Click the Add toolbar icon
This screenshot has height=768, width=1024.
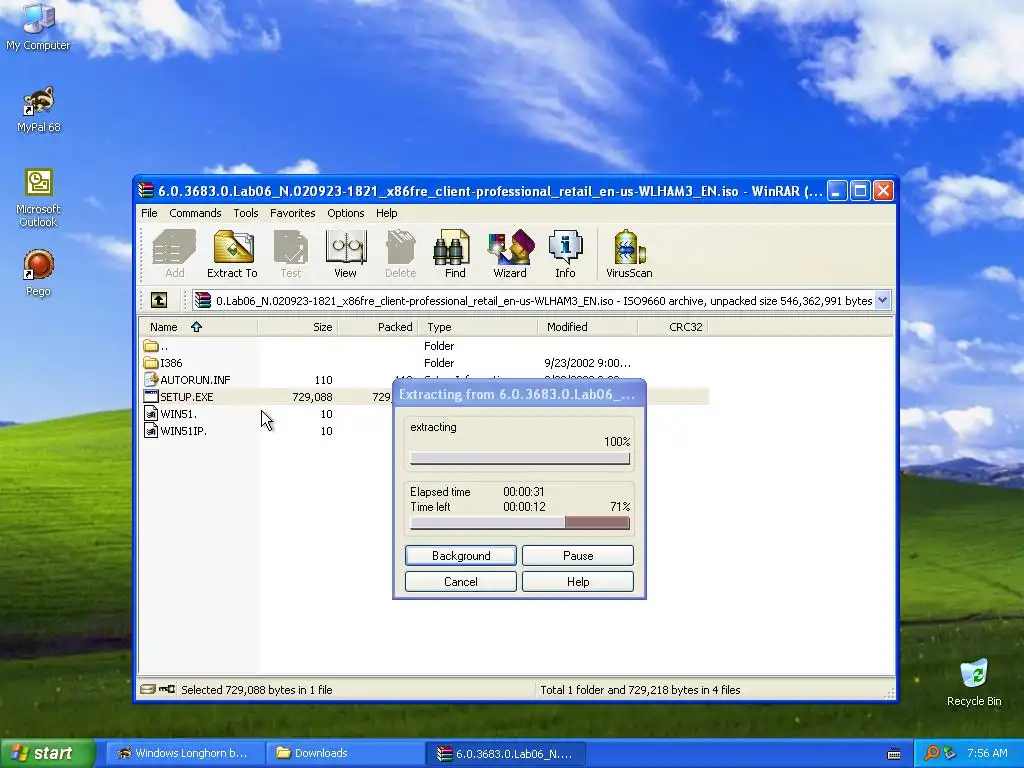click(174, 254)
